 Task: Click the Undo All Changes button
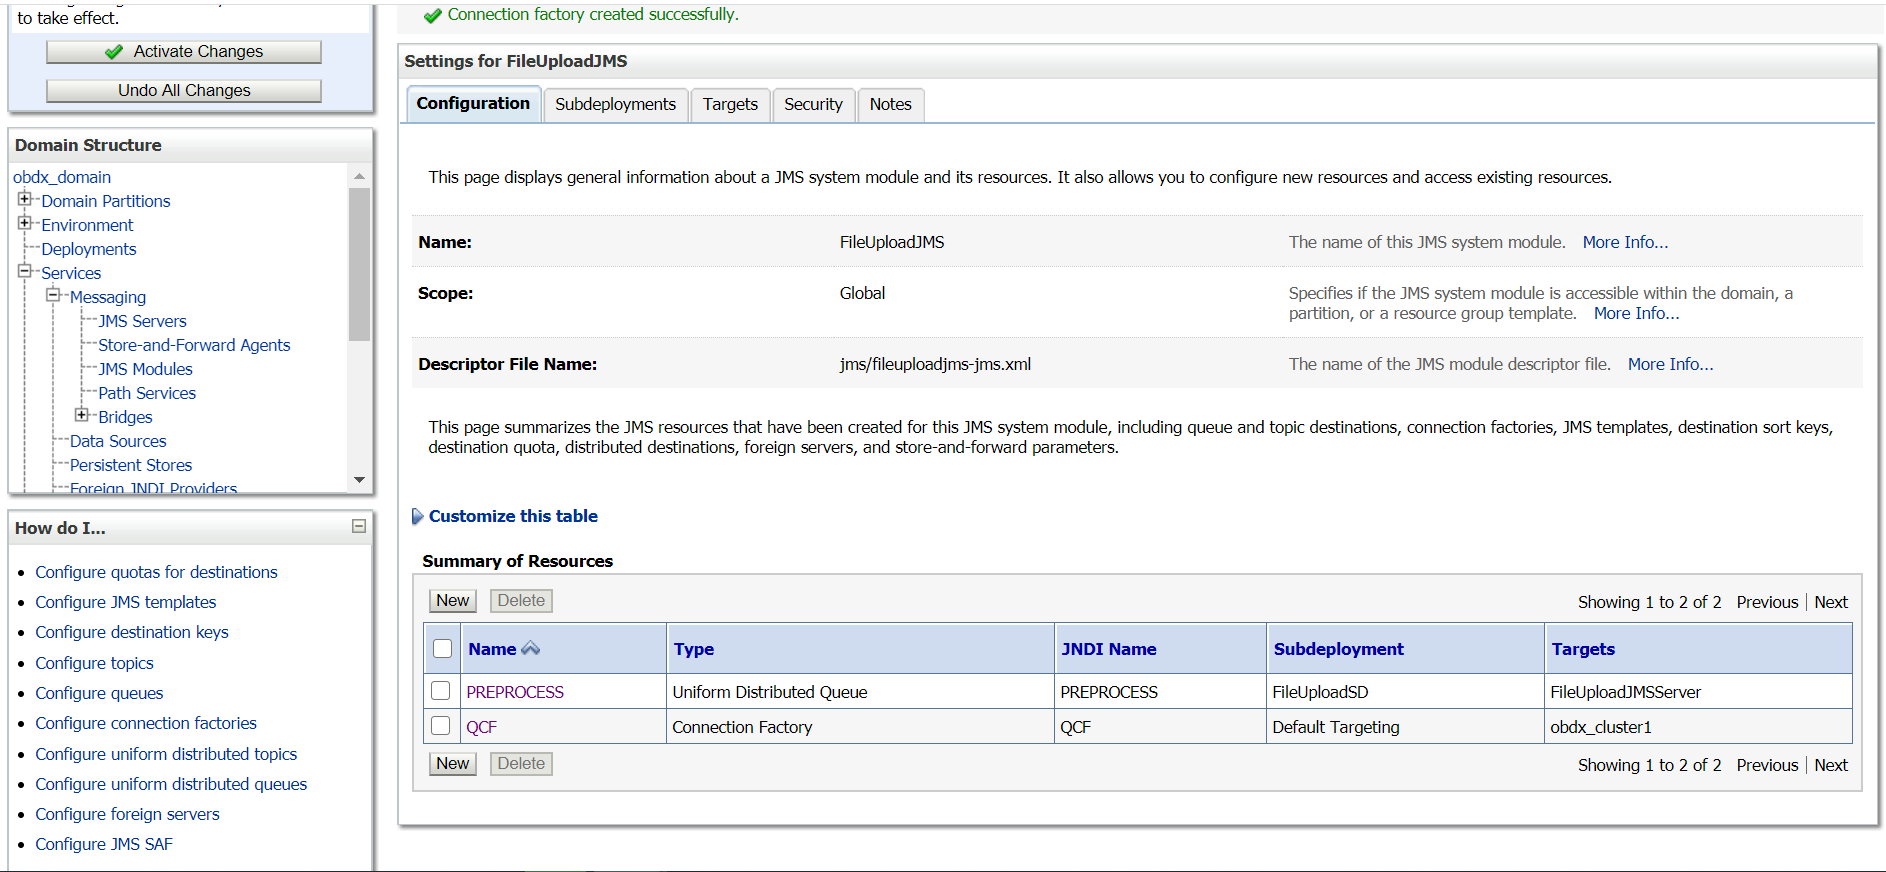[184, 91]
